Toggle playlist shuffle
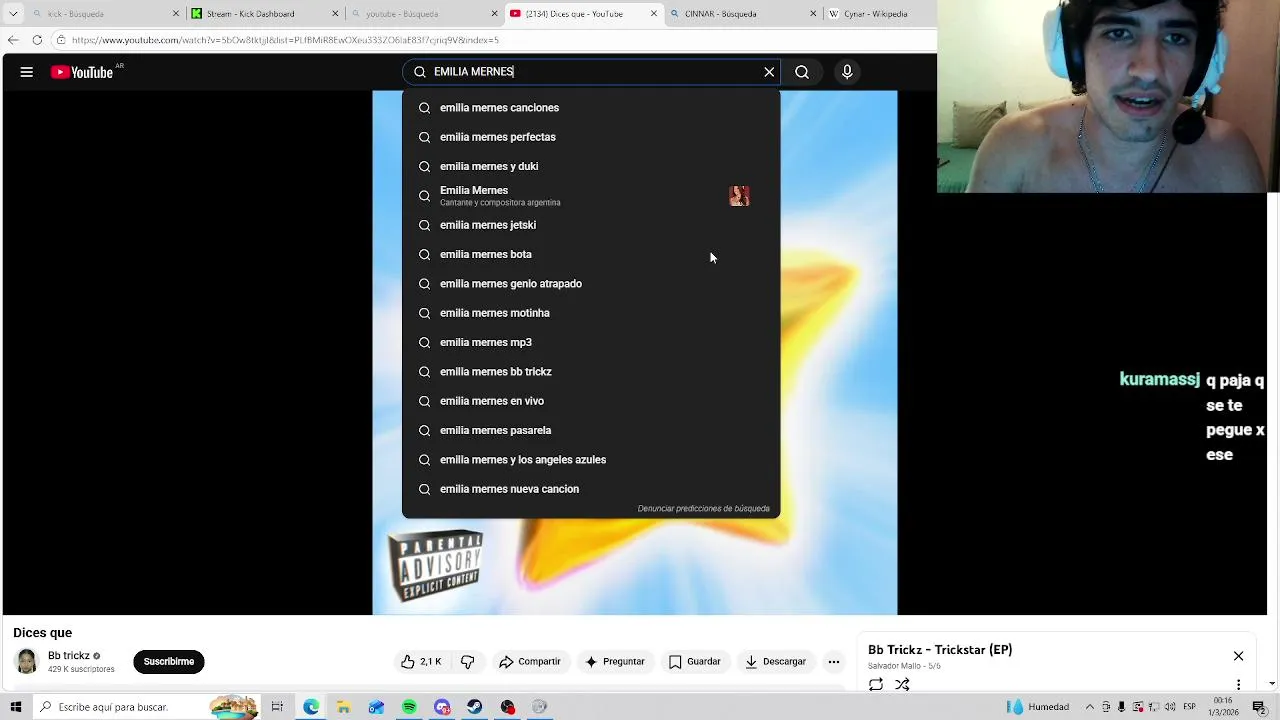This screenshot has width=1280, height=720. point(902,684)
